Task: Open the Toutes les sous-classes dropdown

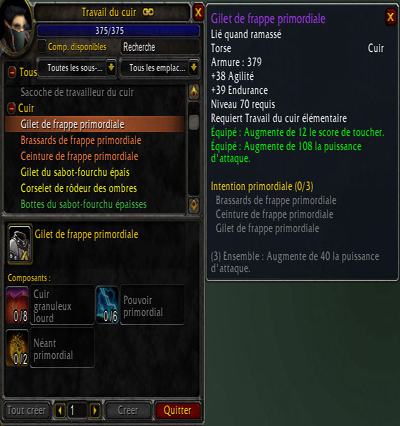Action: point(77,68)
